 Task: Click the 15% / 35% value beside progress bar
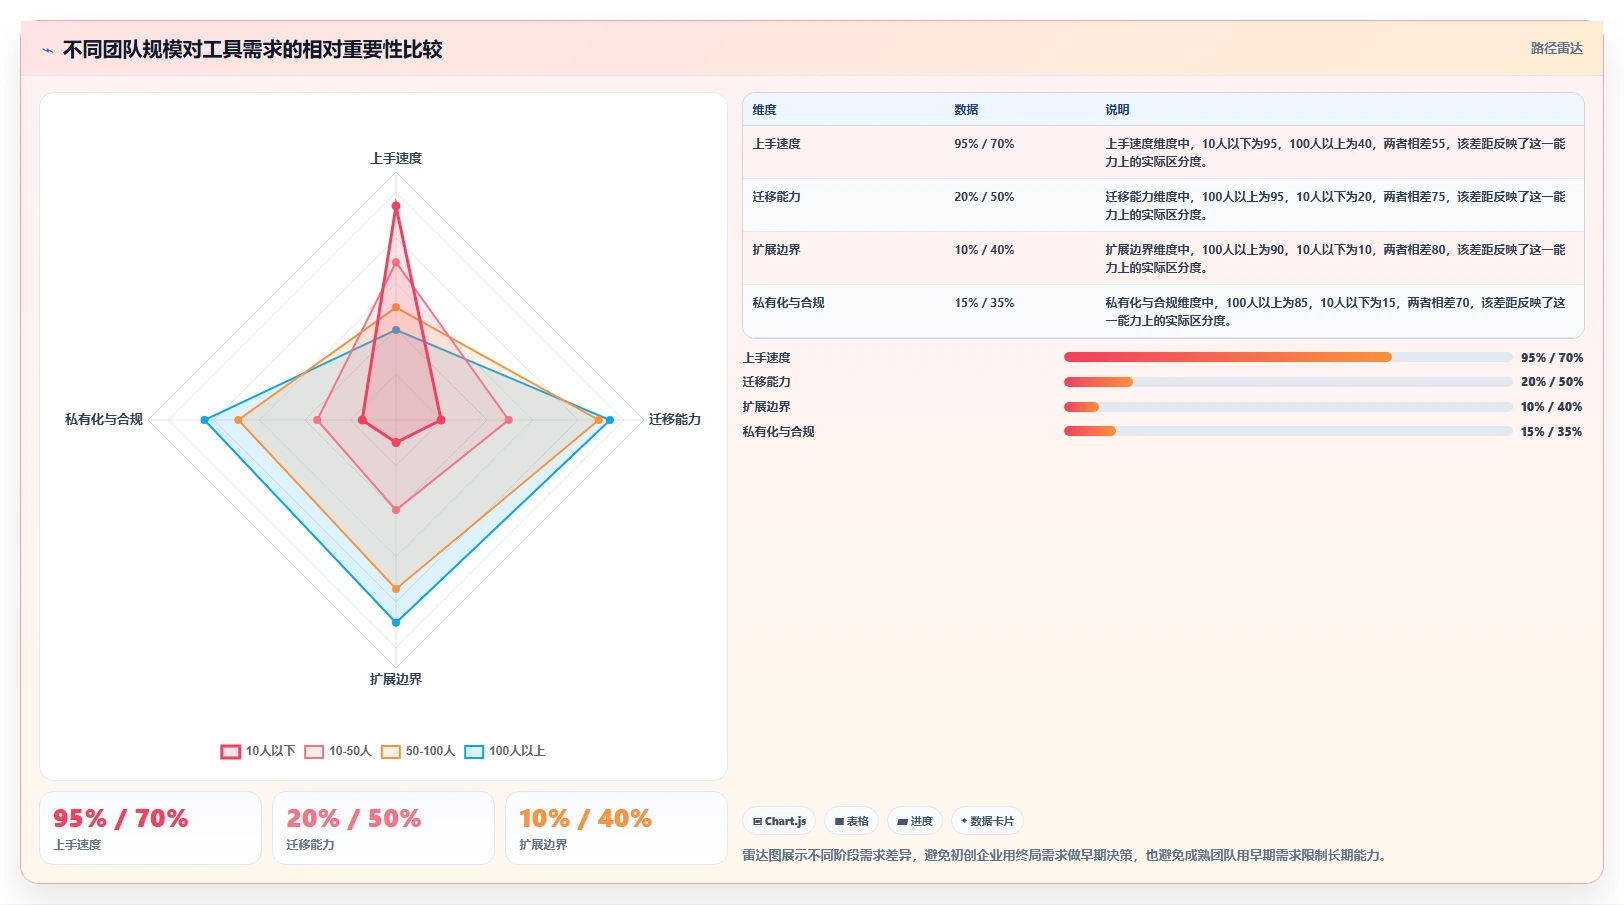1552,432
